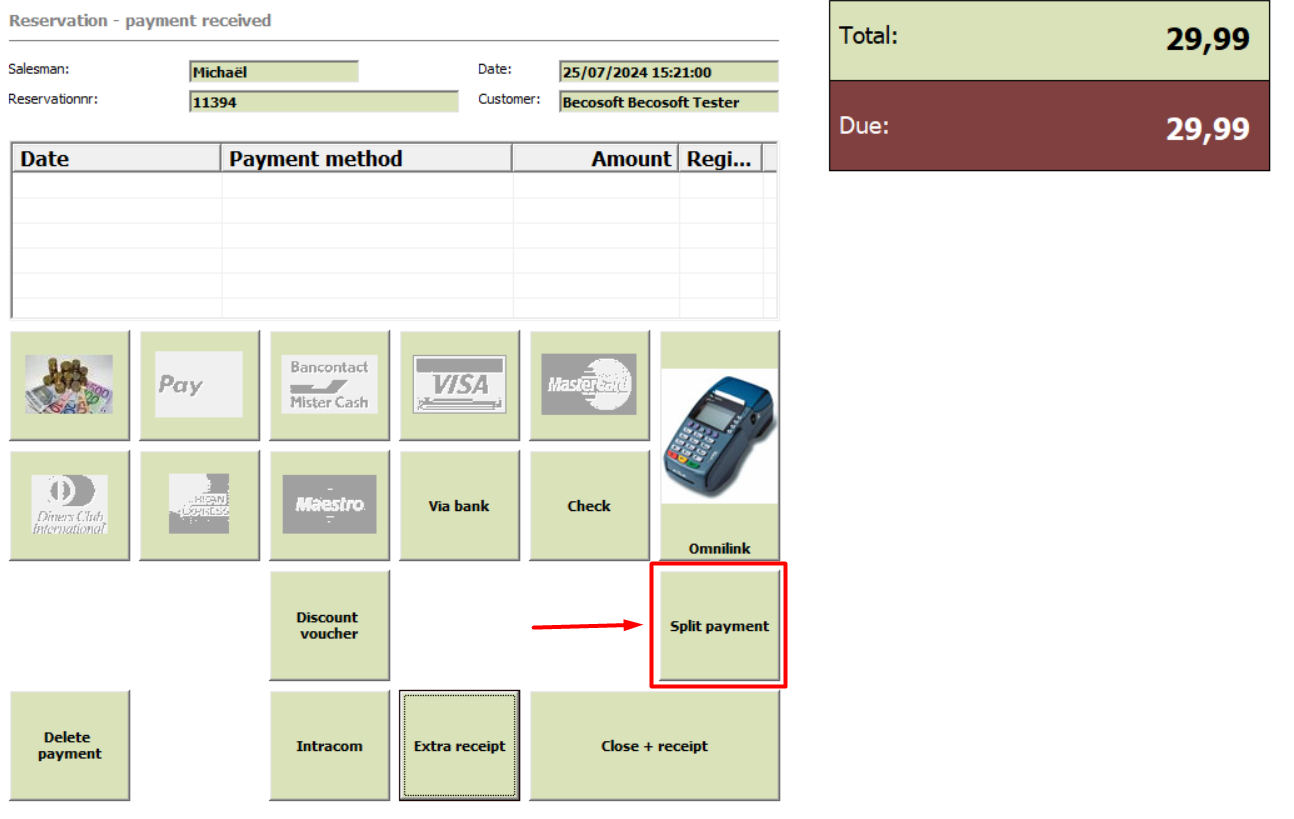Open Split payment
This screenshot has height=819, width=1294.
720,625
